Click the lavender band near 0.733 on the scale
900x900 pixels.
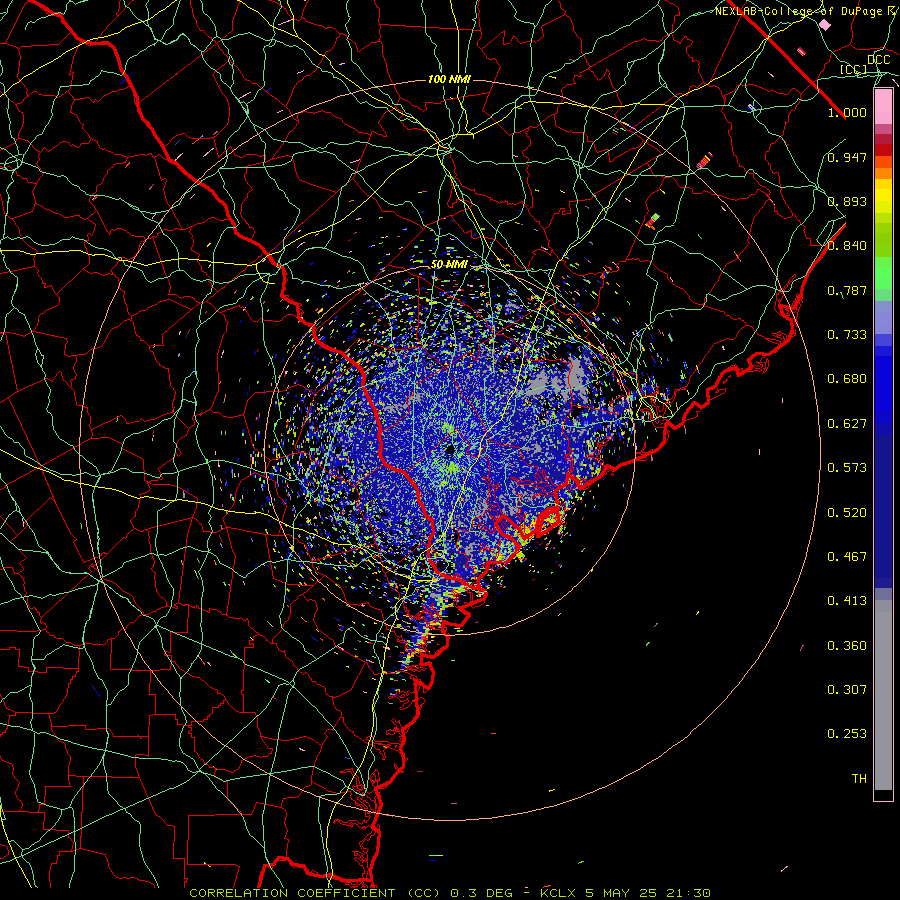tap(883, 318)
